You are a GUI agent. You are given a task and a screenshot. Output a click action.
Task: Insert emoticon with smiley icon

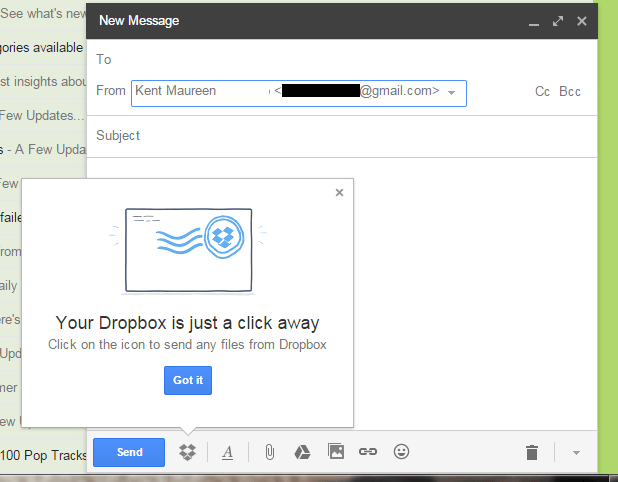[x=401, y=452]
